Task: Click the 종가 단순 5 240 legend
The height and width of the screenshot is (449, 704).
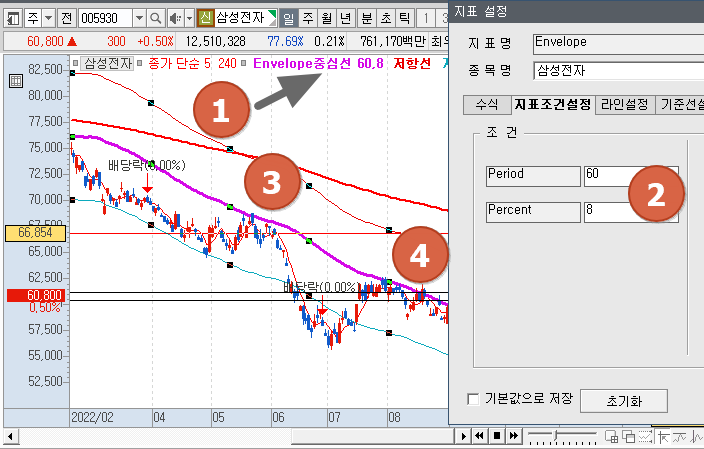Action: 192,63
